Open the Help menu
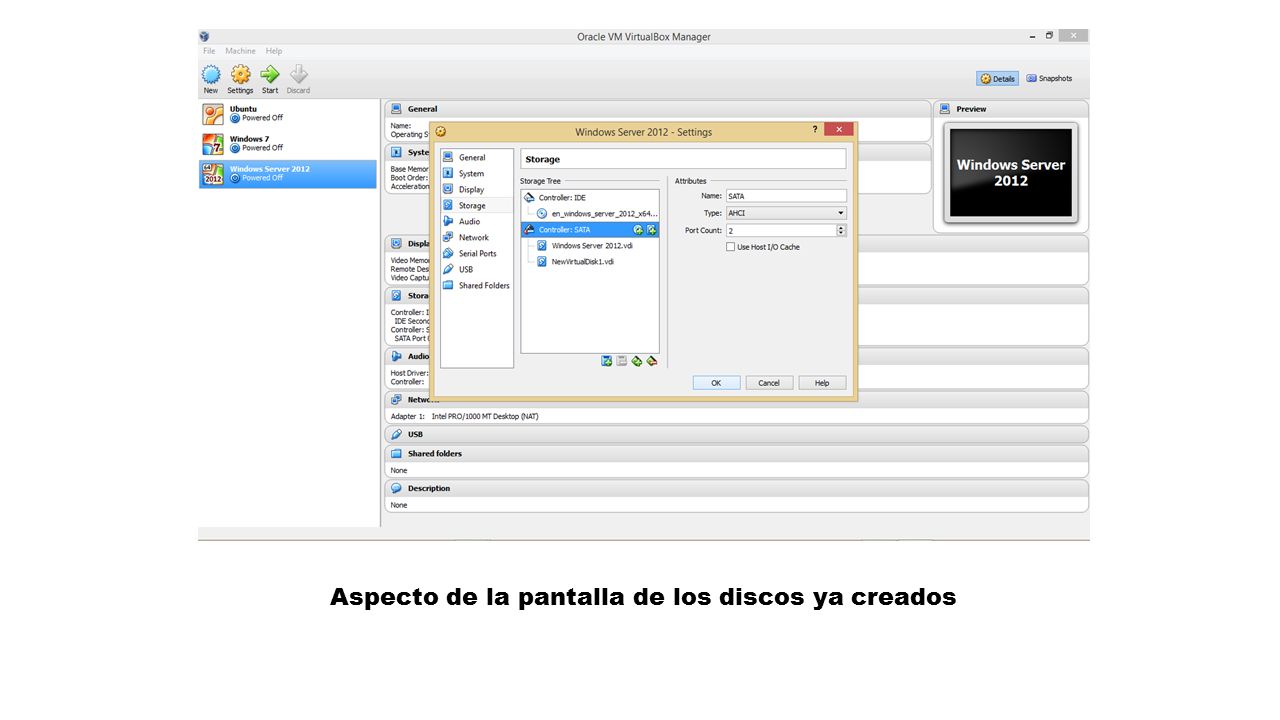 pos(274,51)
